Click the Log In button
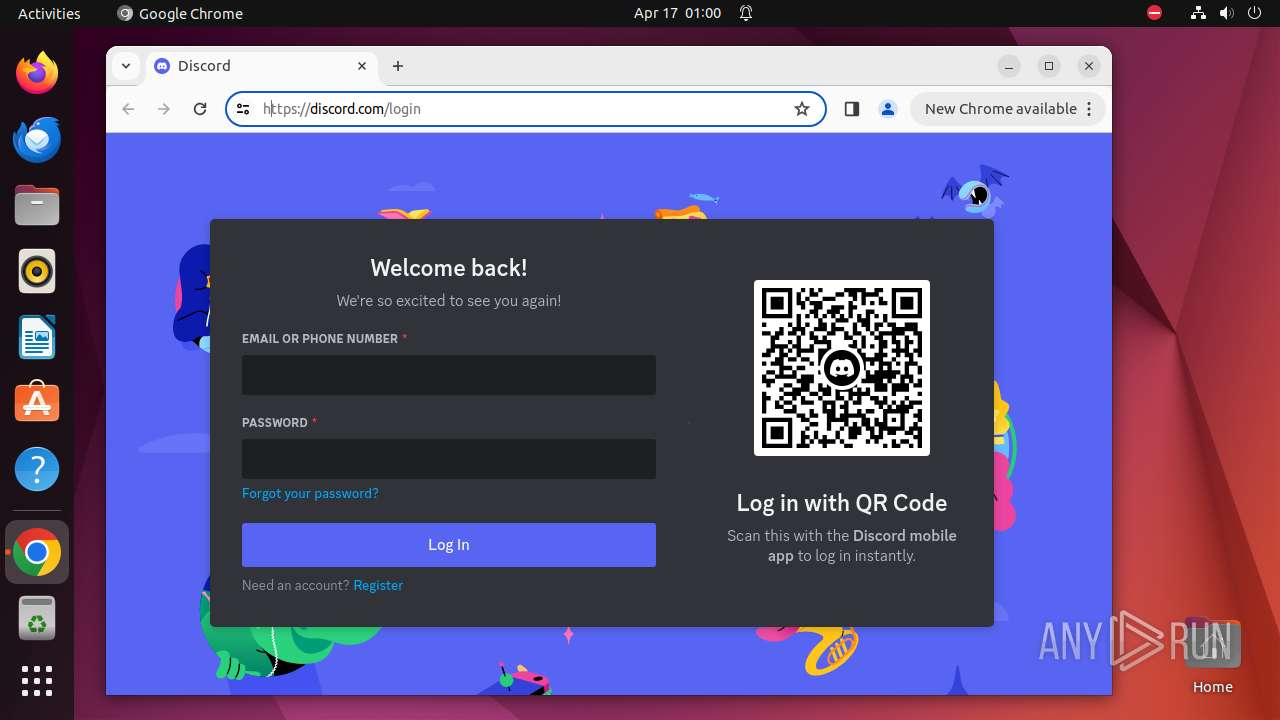This screenshot has width=1280, height=720. click(449, 545)
